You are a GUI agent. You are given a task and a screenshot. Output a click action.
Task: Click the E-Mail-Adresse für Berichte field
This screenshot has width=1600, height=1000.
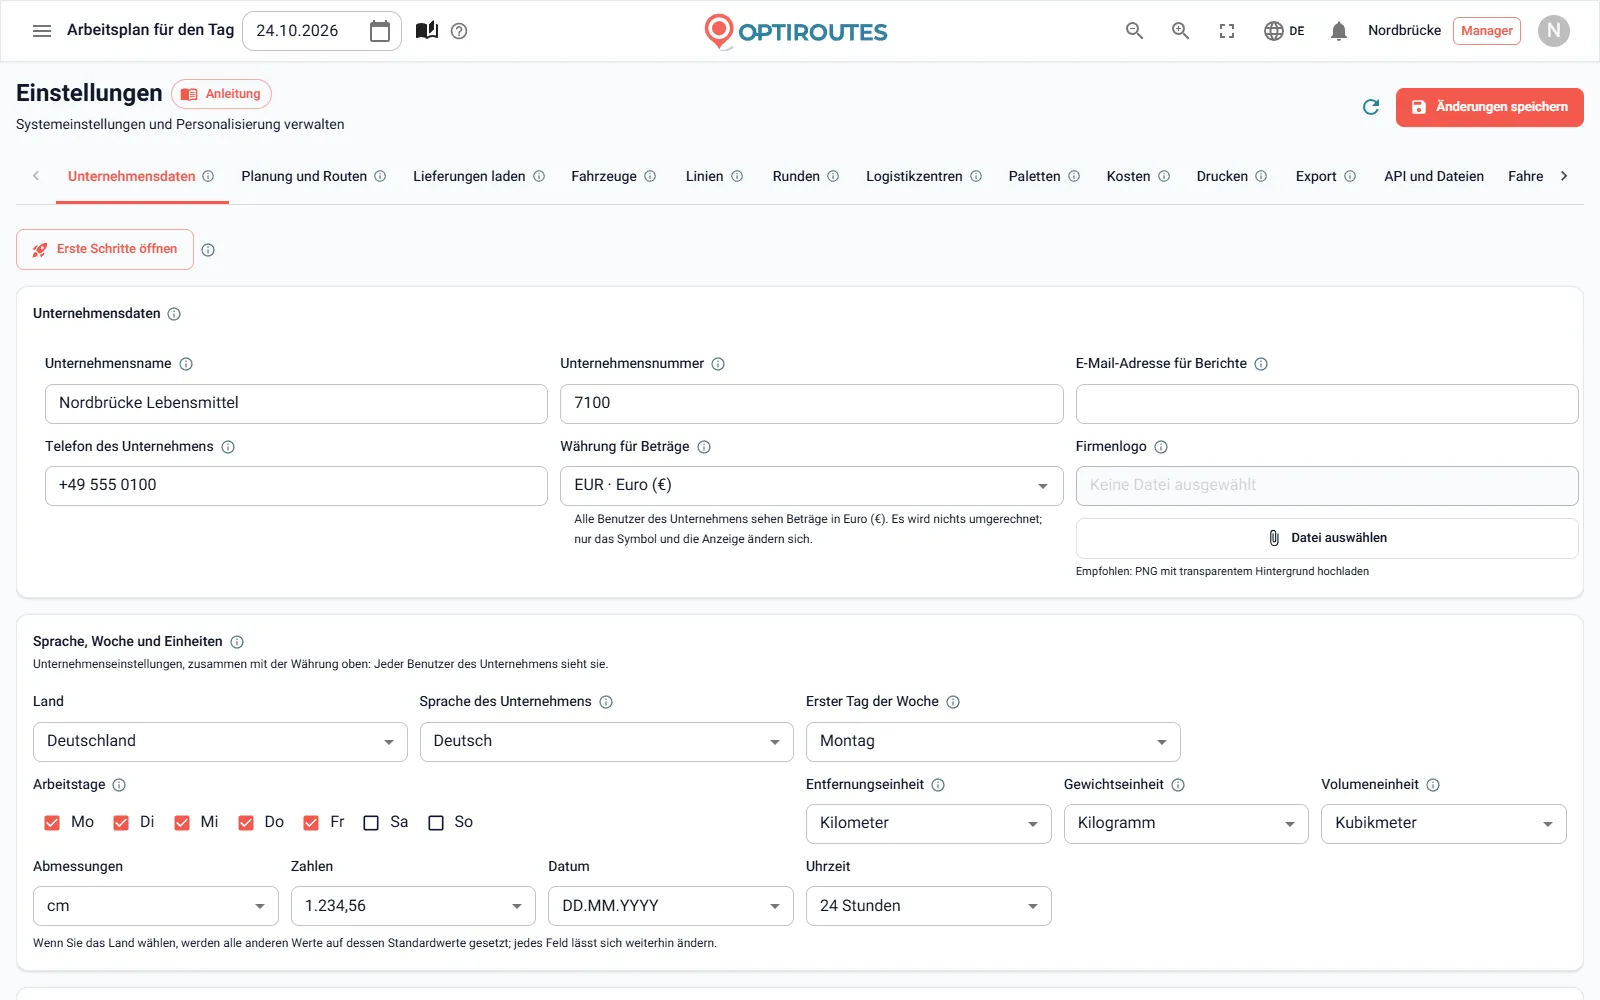point(1327,404)
